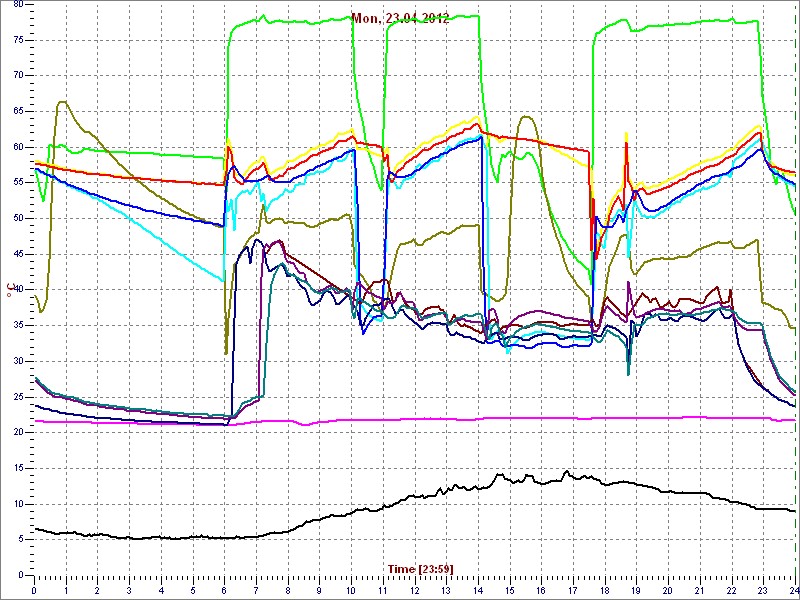Screen dimensions: 800x600
Task: Click the 50 label on temperature axis
Action: [17, 218]
